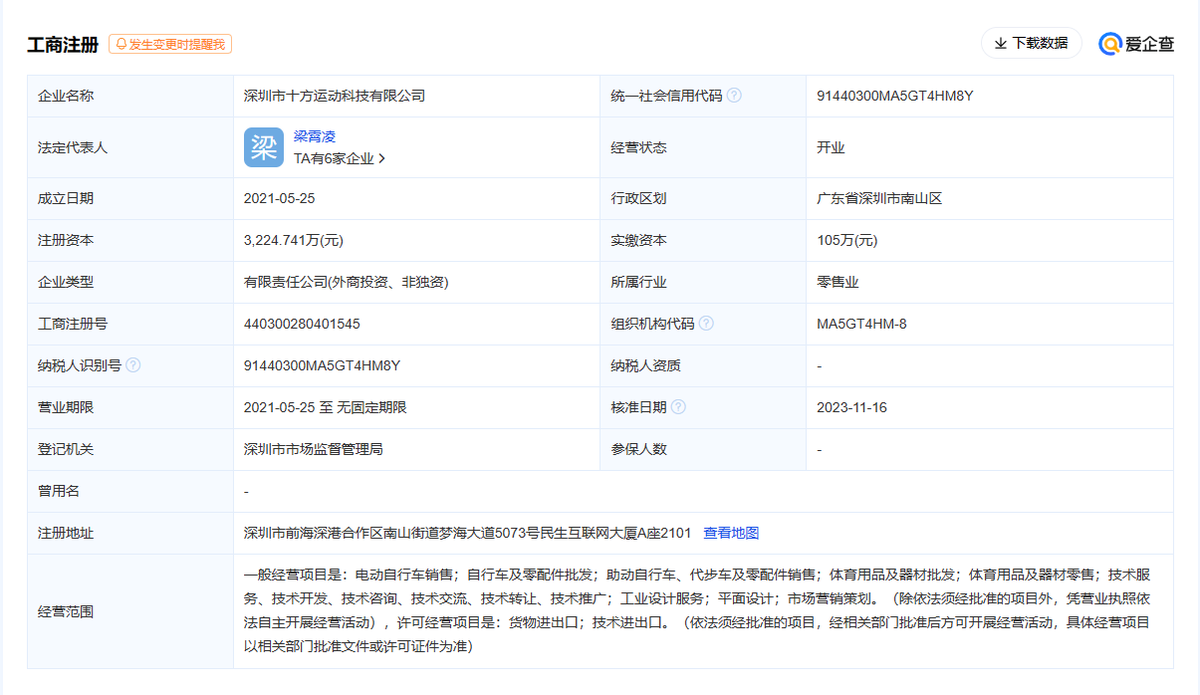The height and width of the screenshot is (695, 1200).
Task: Click the 发生变更时提醒我 reminder button
Action: point(171,44)
